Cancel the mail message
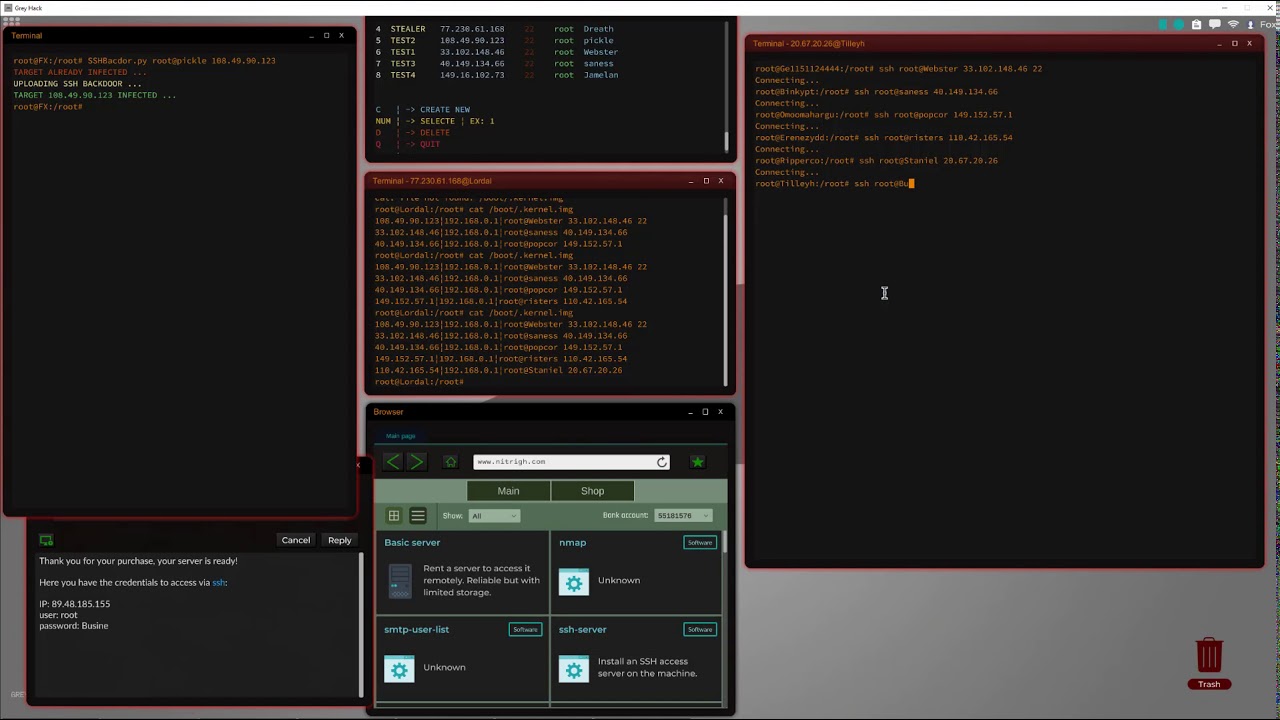This screenshot has width=1280, height=720. pos(296,540)
